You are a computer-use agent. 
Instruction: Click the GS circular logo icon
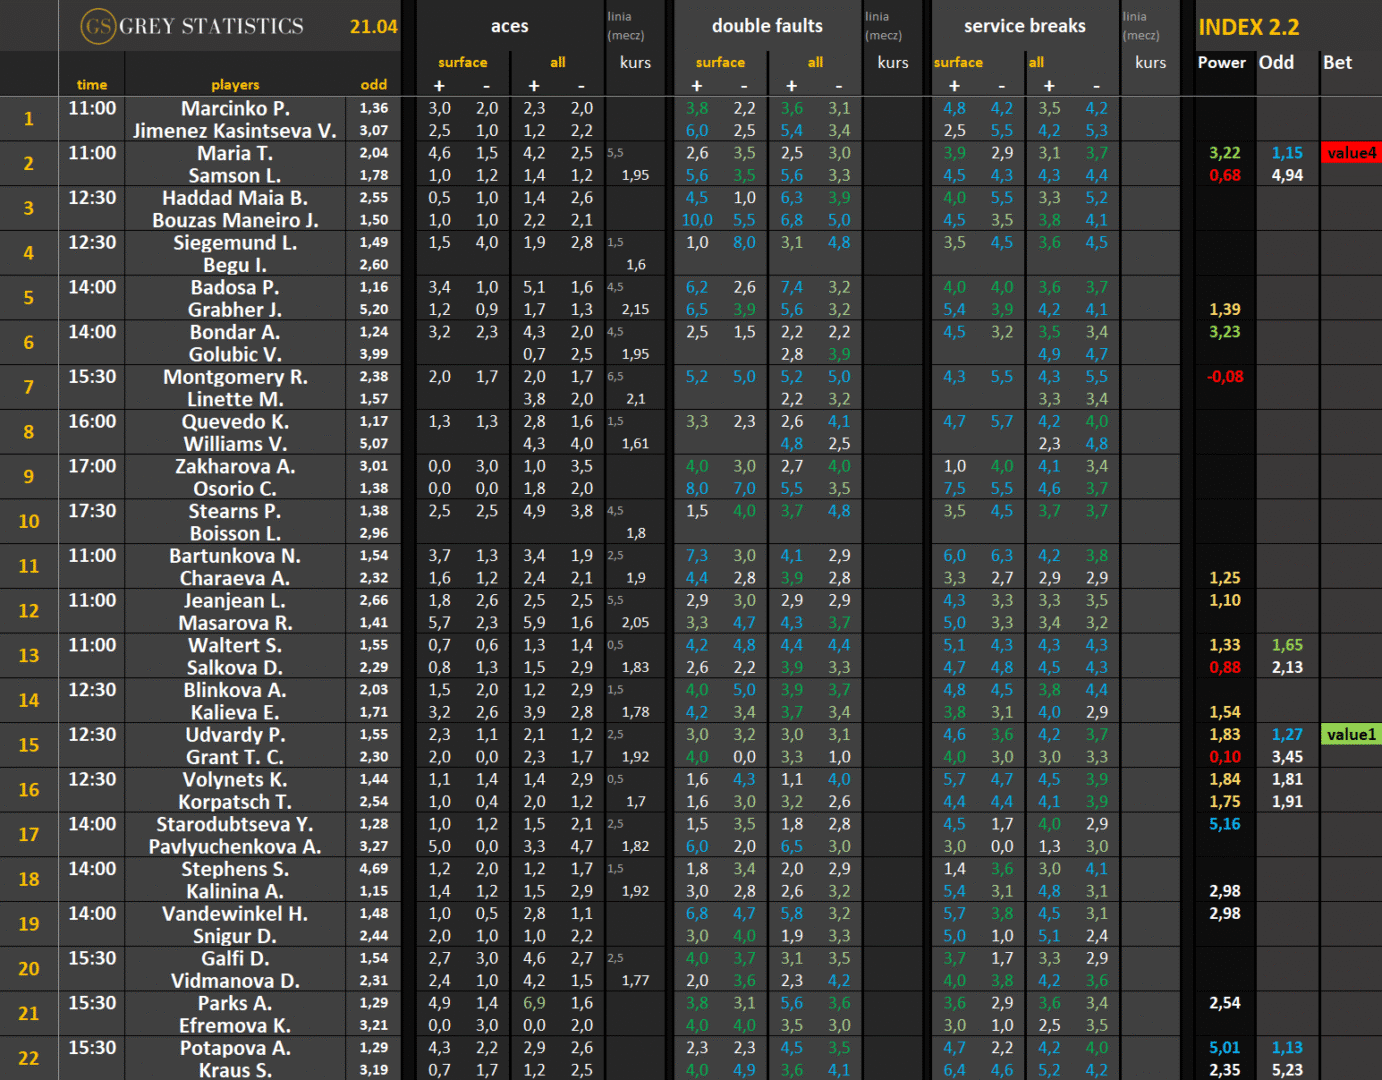click(x=98, y=26)
